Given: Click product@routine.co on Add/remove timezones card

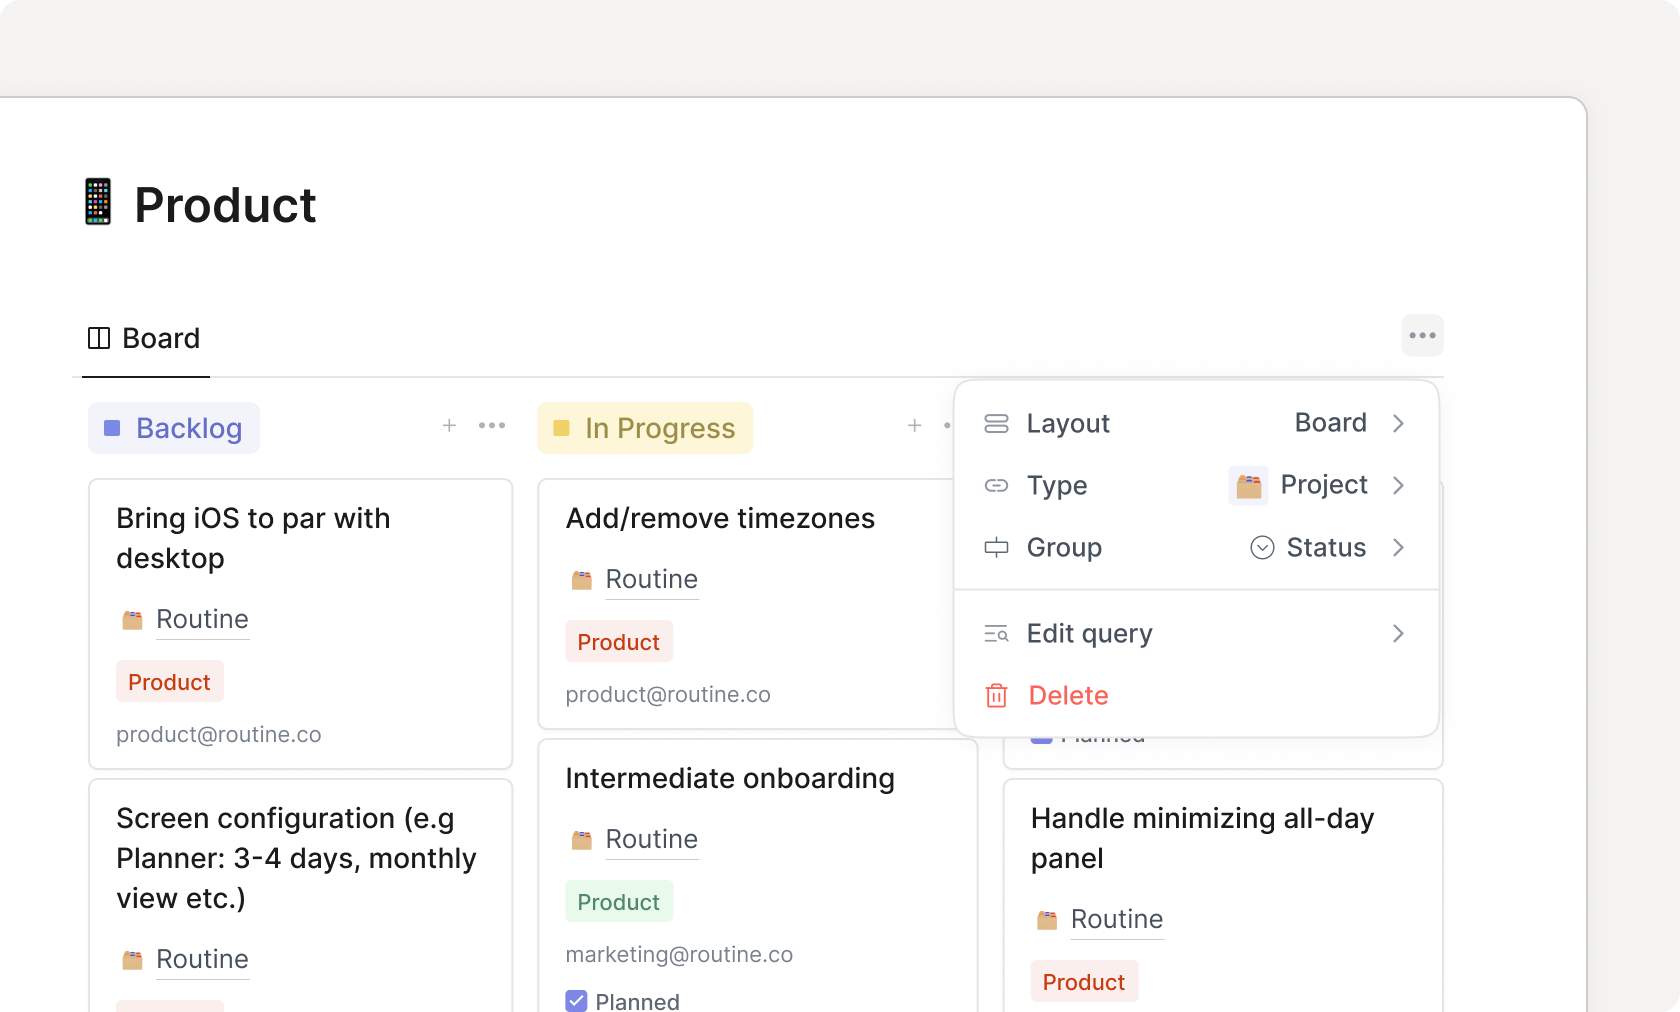Looking at the screenshot, I should pos(668,695).
